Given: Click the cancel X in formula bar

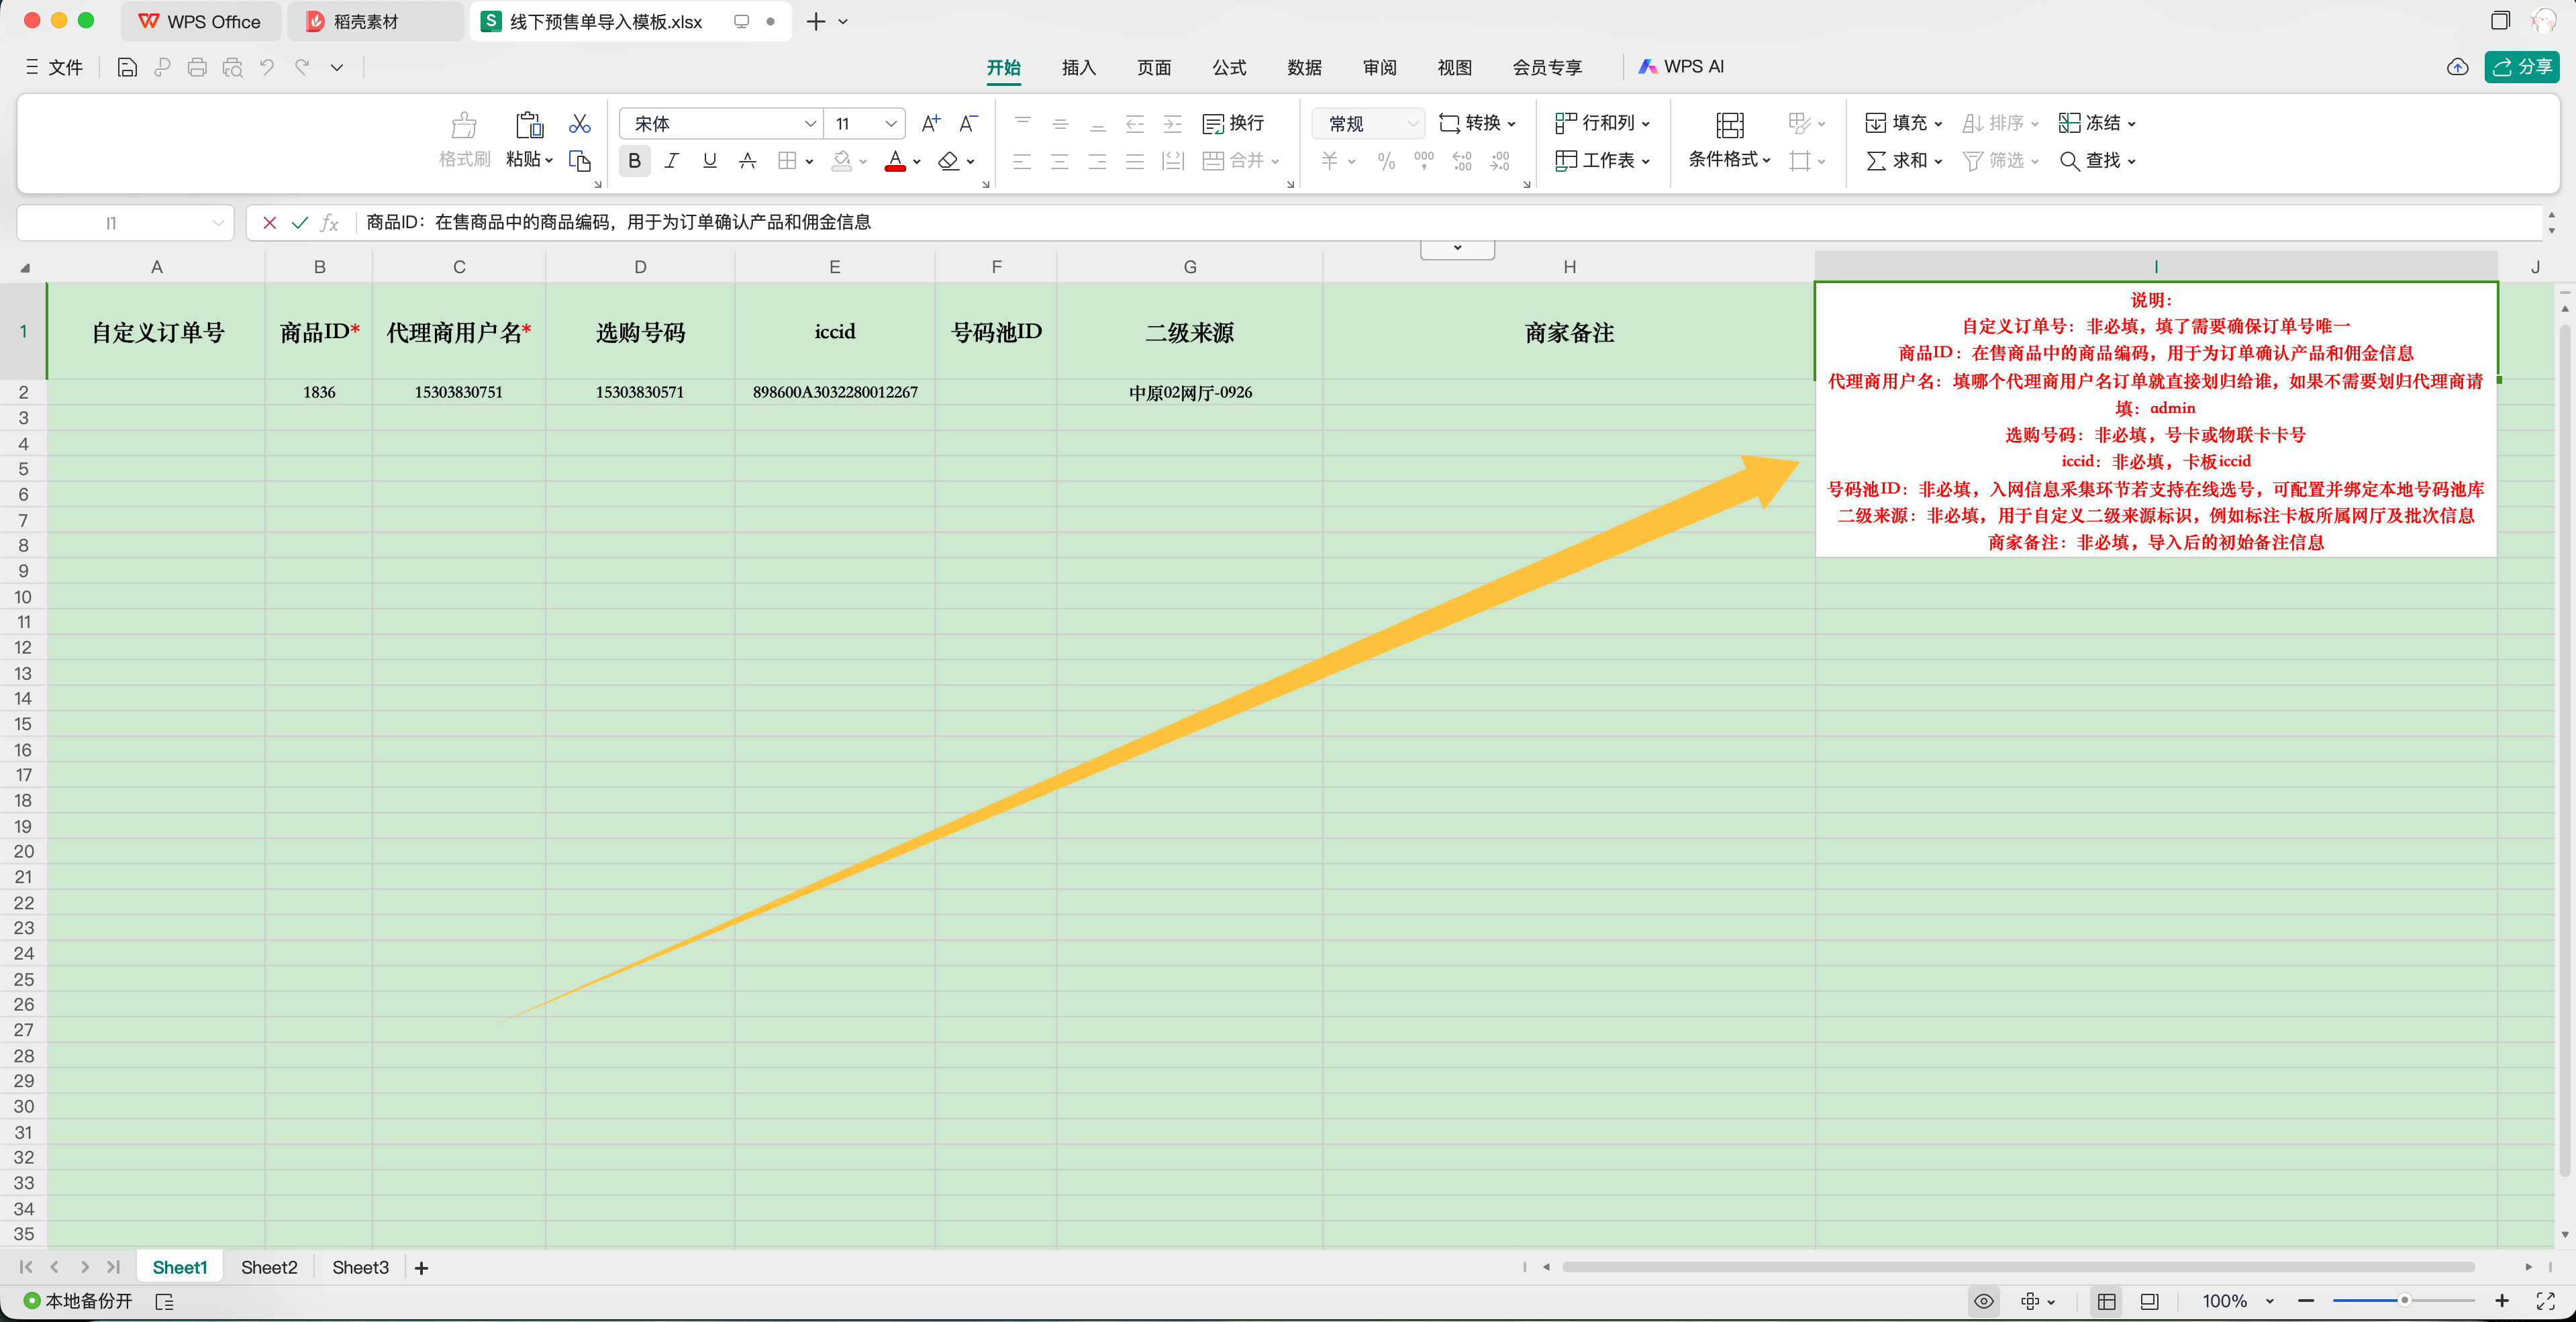Looking at the screenshot, I should click(x=269, y=222).
